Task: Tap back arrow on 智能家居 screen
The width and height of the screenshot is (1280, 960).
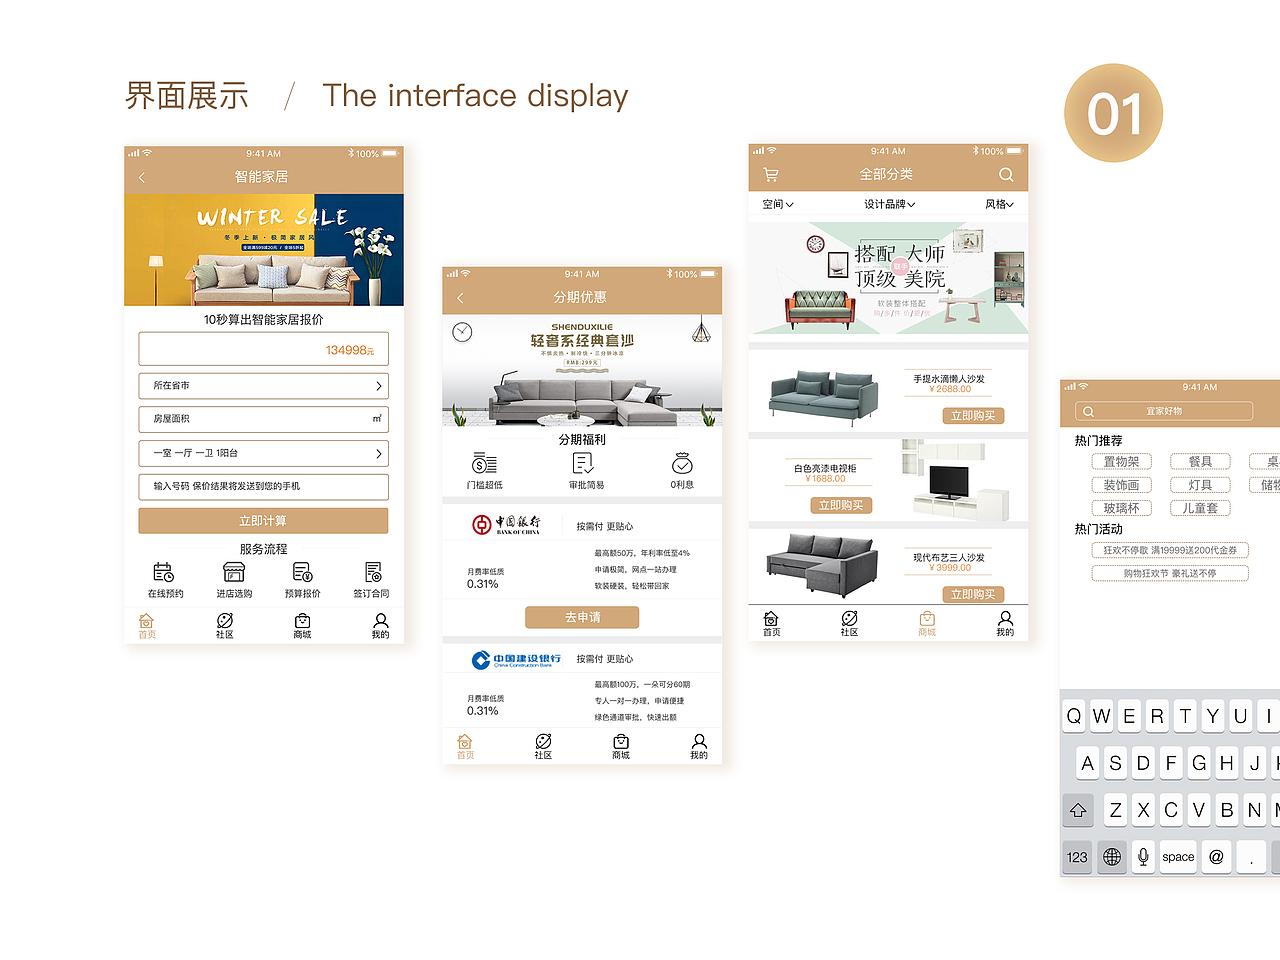Action: click(142, 177)
